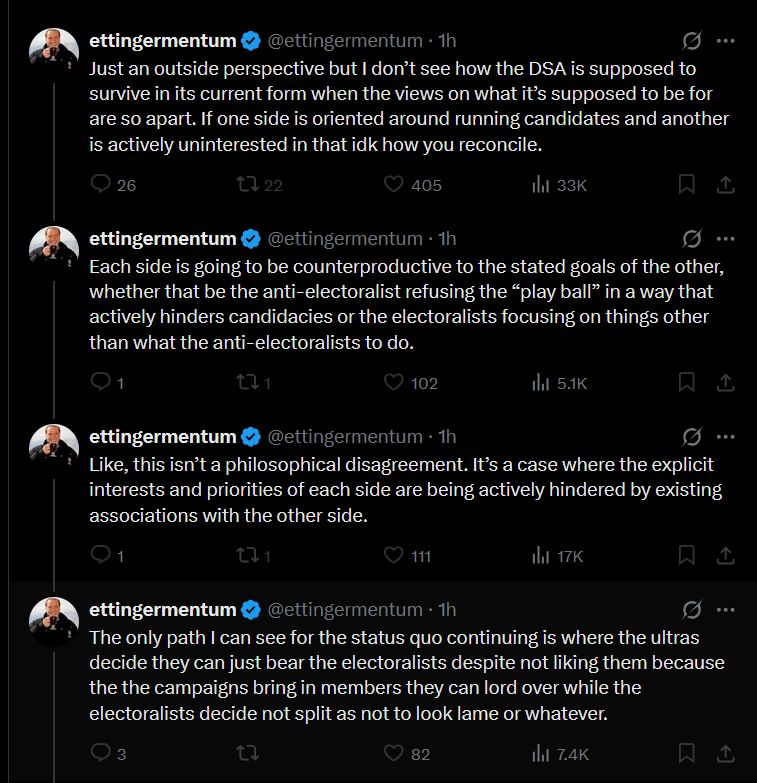Like the tweet with 405 likes
The image size is (757, 783).
[393, 184]
